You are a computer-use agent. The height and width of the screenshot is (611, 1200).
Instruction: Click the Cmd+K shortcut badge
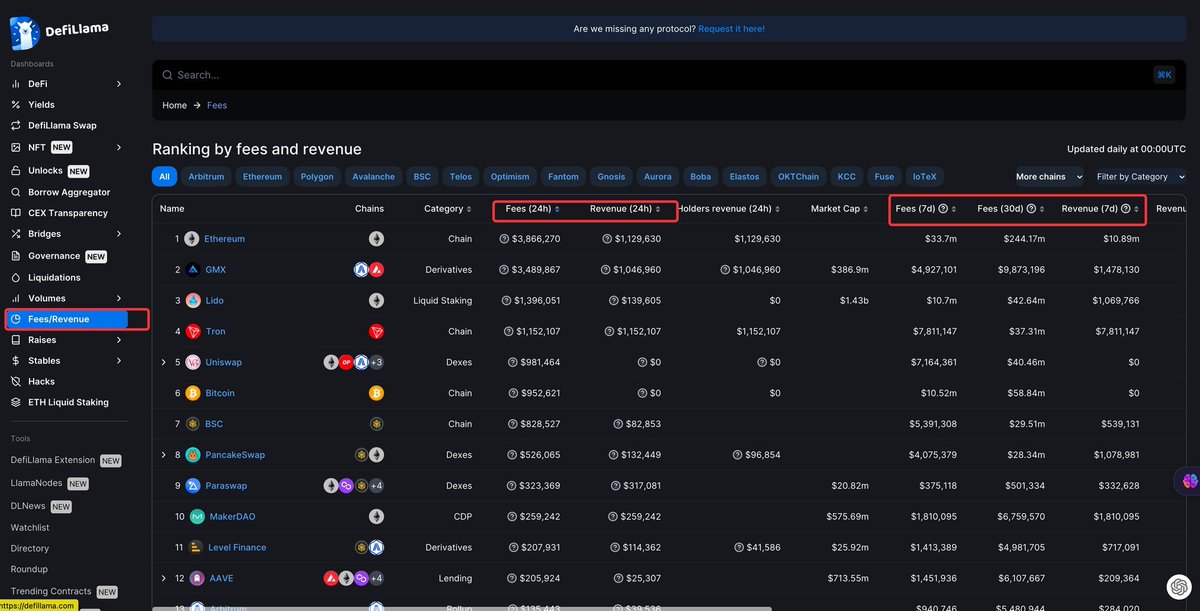tap(1164, 75)
